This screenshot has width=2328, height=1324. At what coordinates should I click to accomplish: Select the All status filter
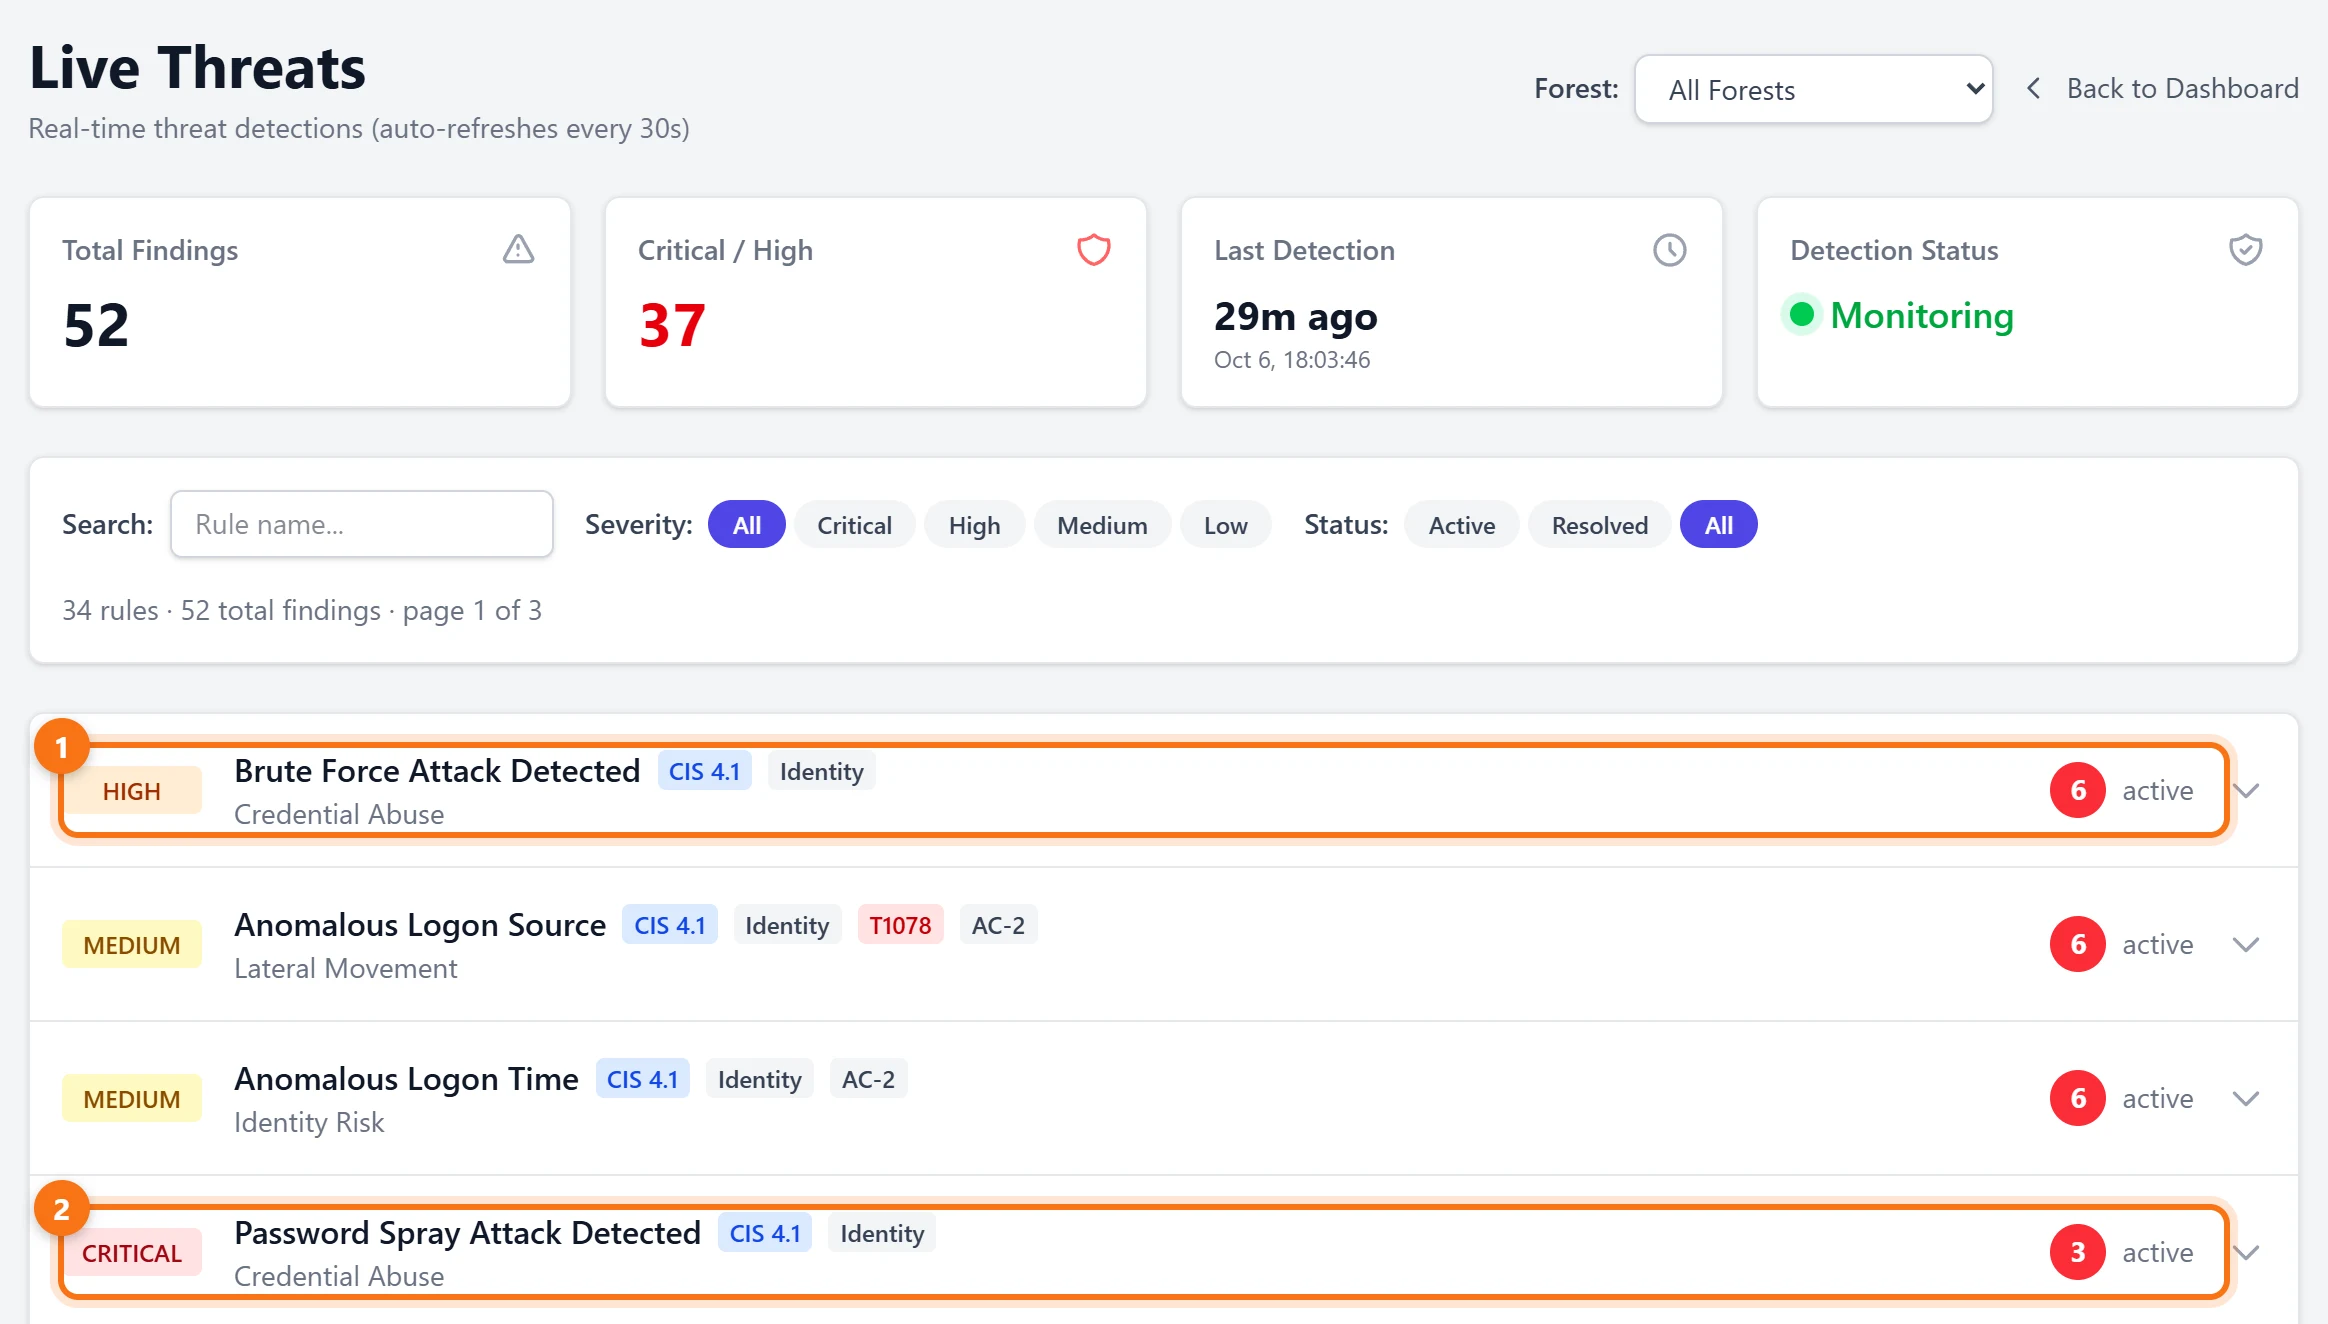click(x=1718, y=524)
